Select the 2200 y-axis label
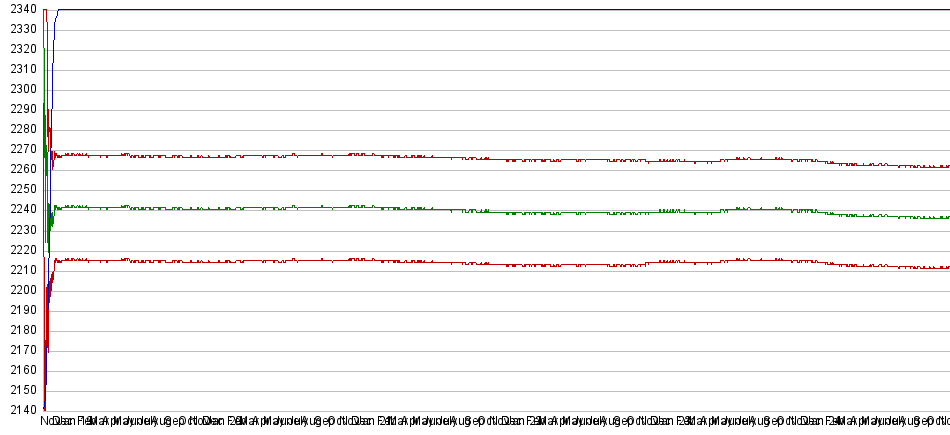The image size is (950, 435). pos(20,290)
